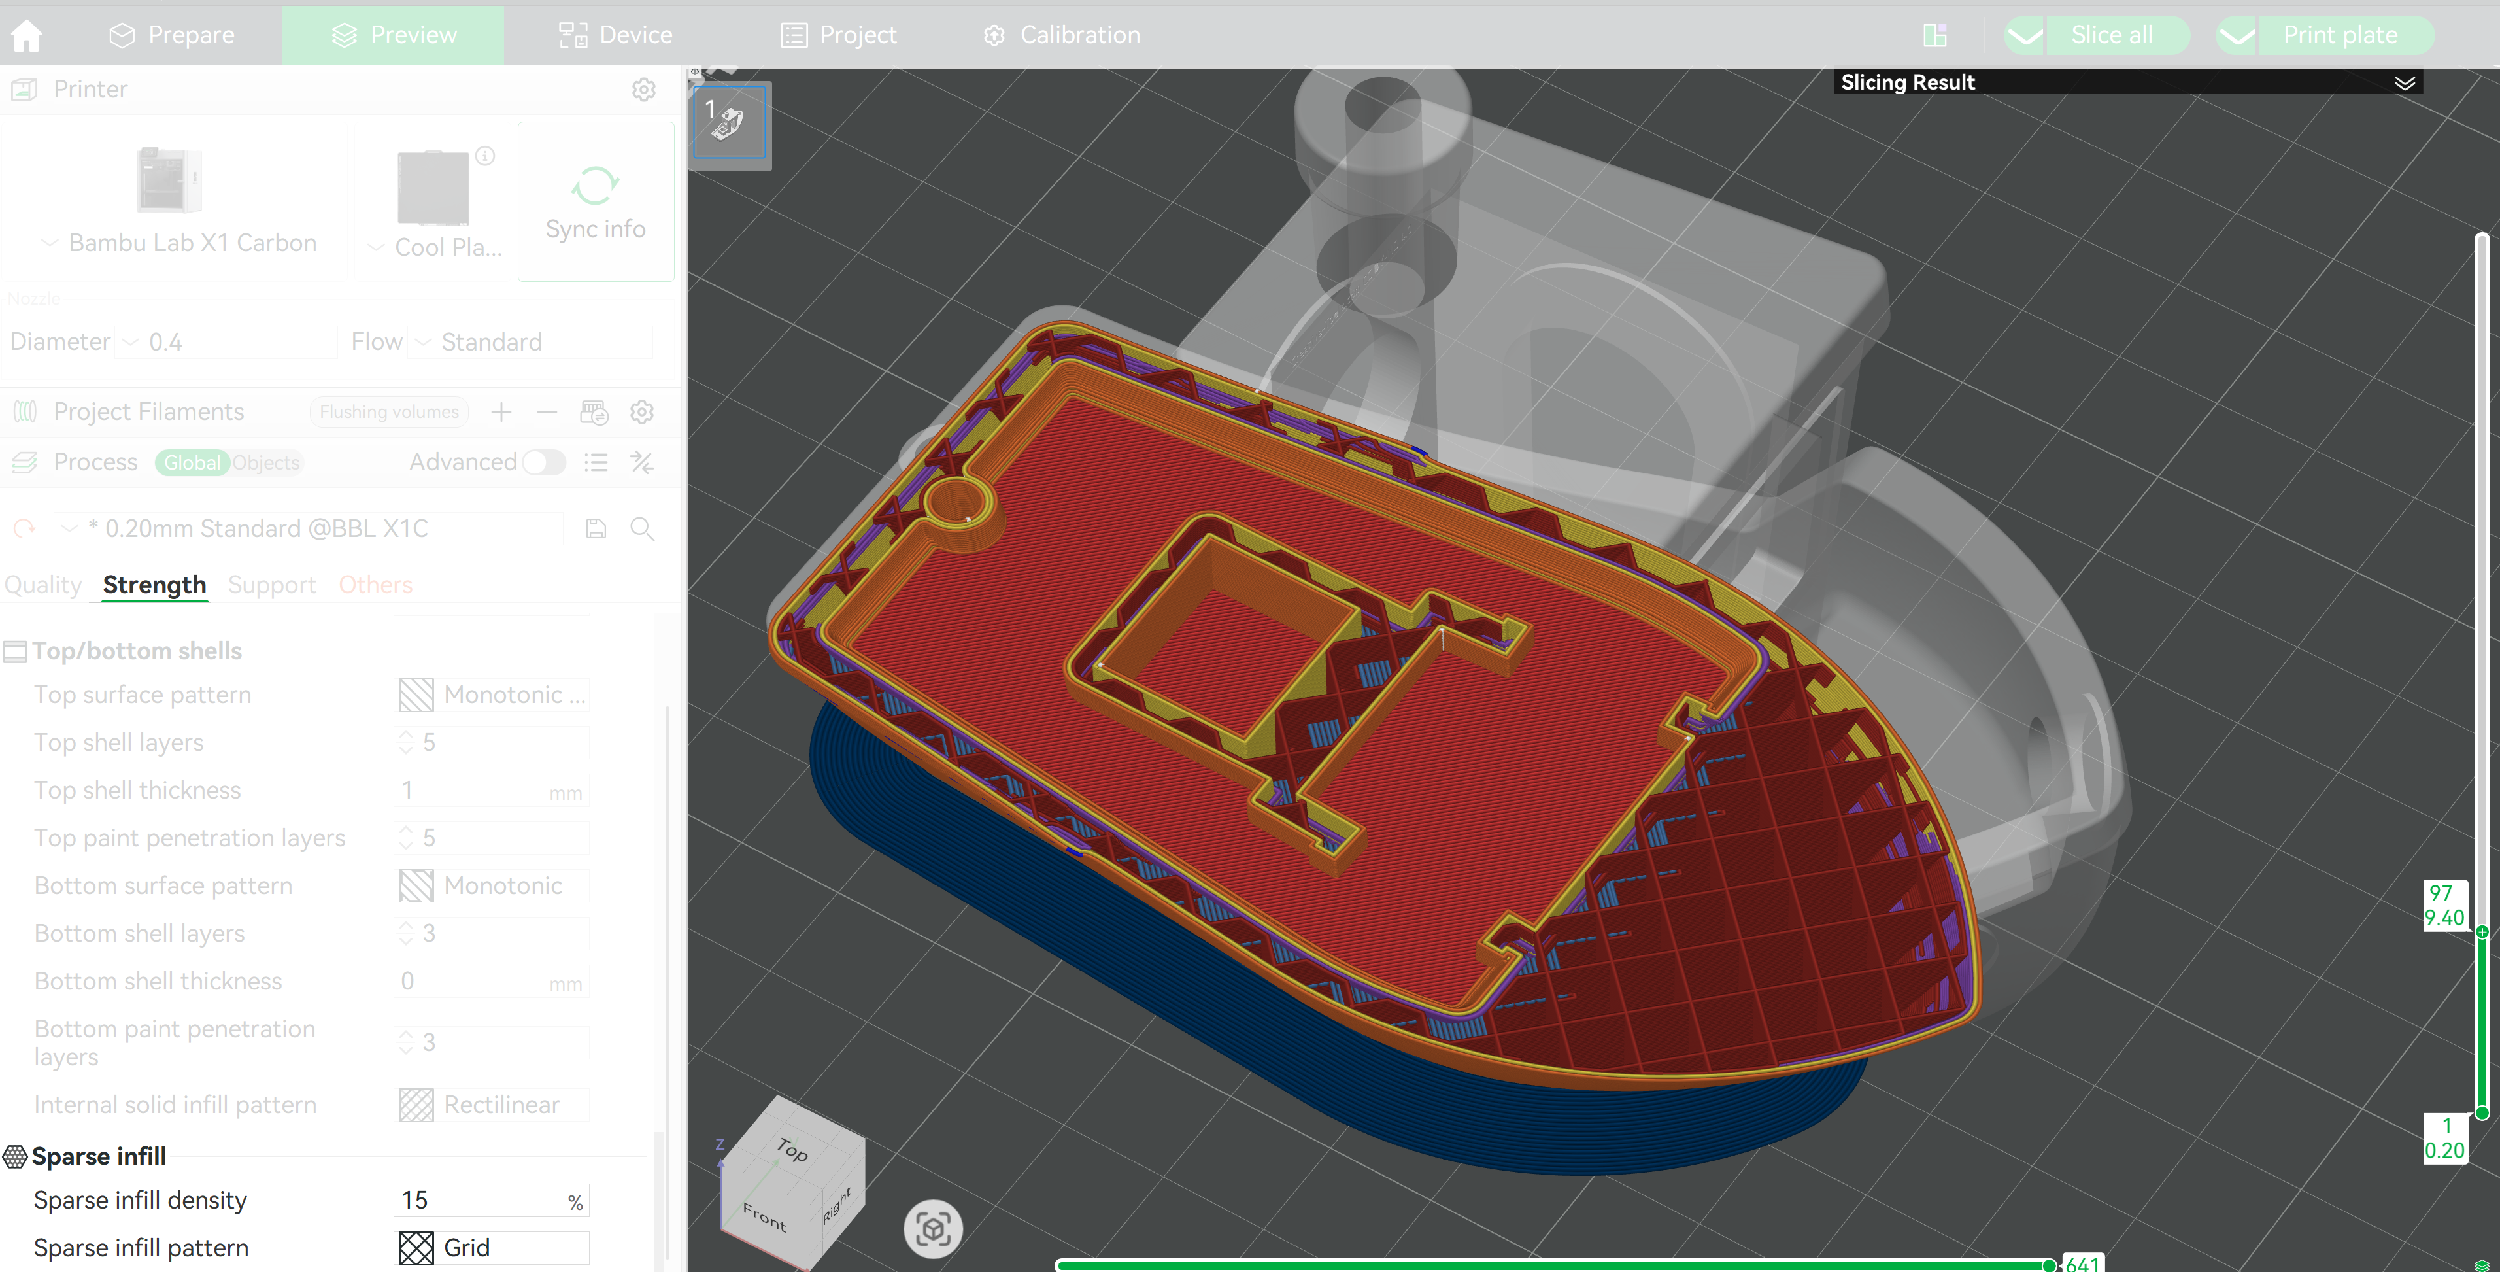
Task: Click the Sync info icon
Action: coord(595,185)
